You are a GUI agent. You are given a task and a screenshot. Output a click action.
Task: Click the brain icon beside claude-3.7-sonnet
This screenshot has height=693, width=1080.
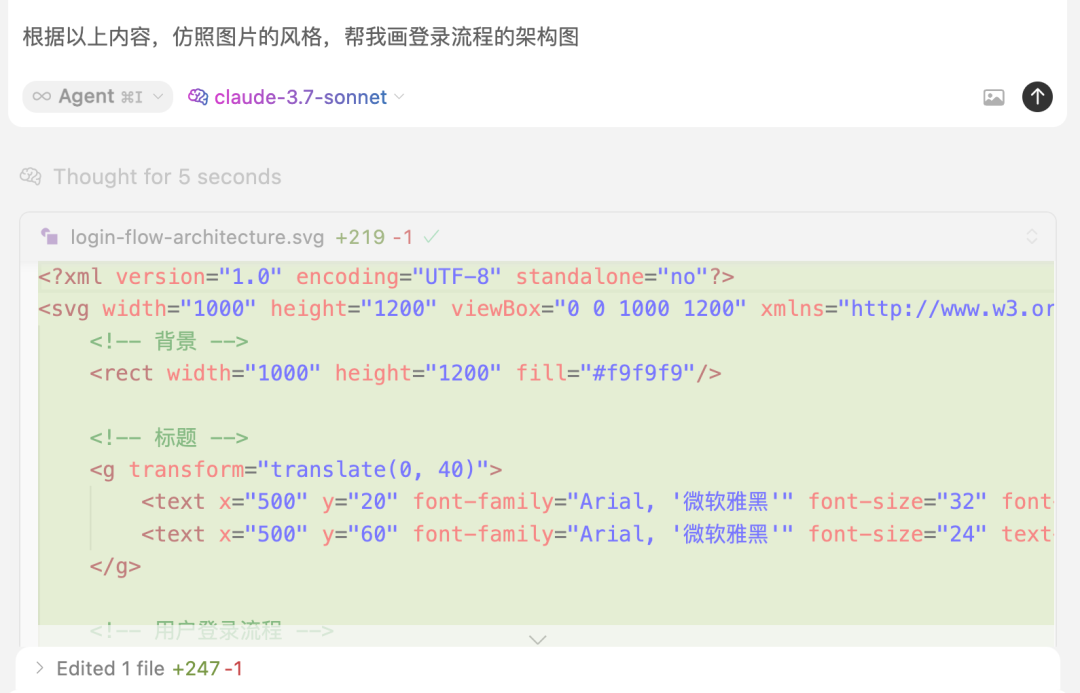[x=197, y=97]
